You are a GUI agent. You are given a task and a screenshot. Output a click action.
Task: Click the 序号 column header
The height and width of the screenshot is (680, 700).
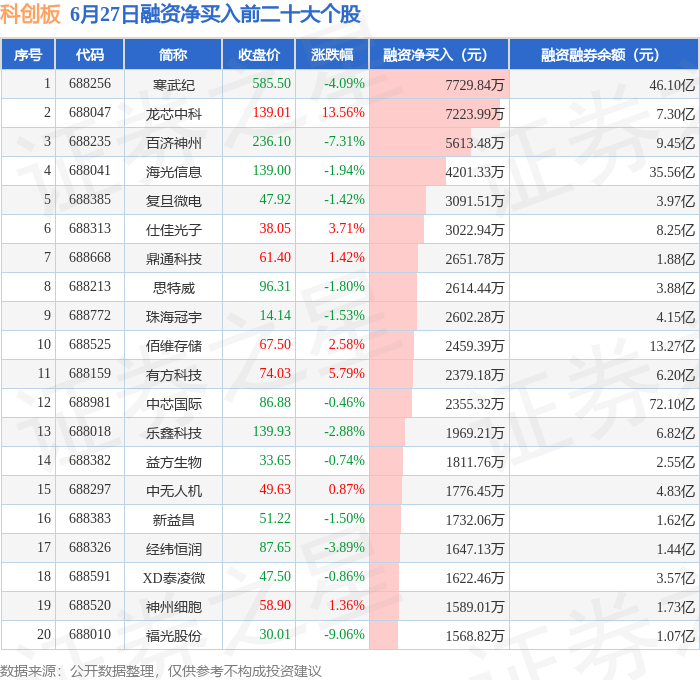point(28,54)
